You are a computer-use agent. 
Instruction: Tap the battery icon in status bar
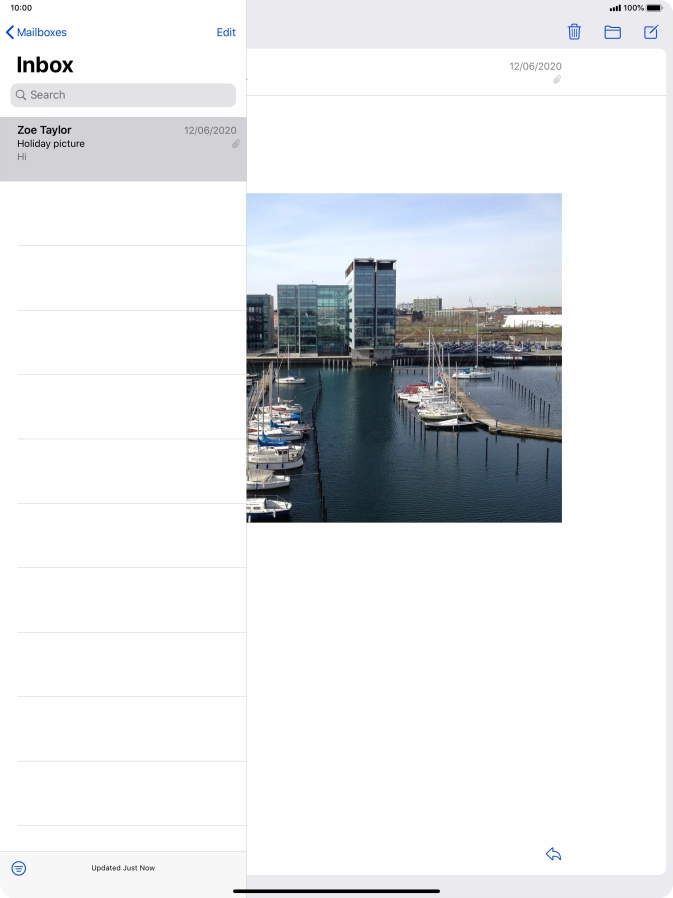[x=654, y=8]
